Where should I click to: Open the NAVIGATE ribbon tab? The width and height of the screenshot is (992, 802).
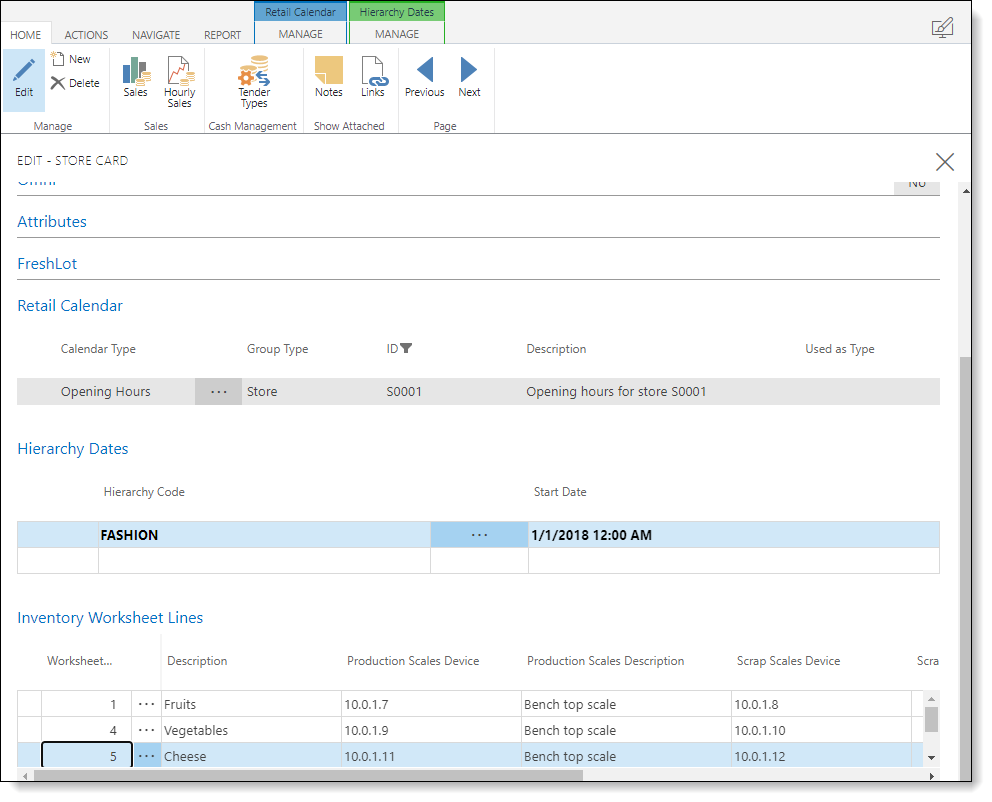[156, 35]
